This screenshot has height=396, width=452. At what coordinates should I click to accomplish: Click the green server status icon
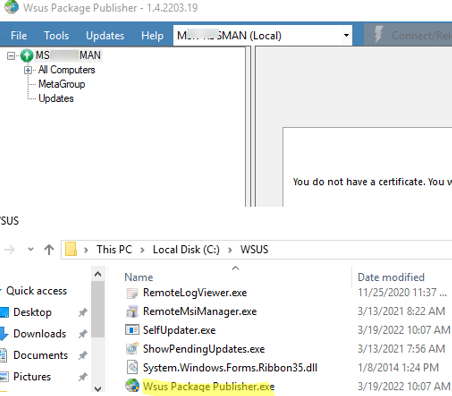pos(27,55)
